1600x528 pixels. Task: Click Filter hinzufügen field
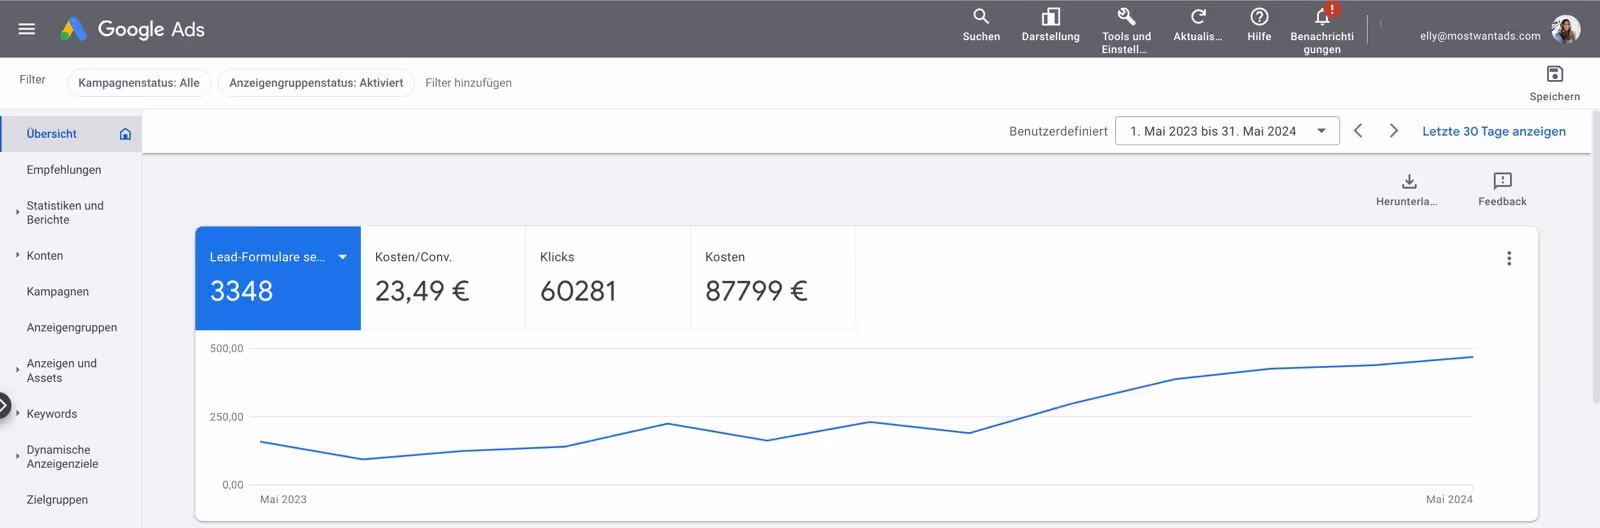[x=468, y=83]
